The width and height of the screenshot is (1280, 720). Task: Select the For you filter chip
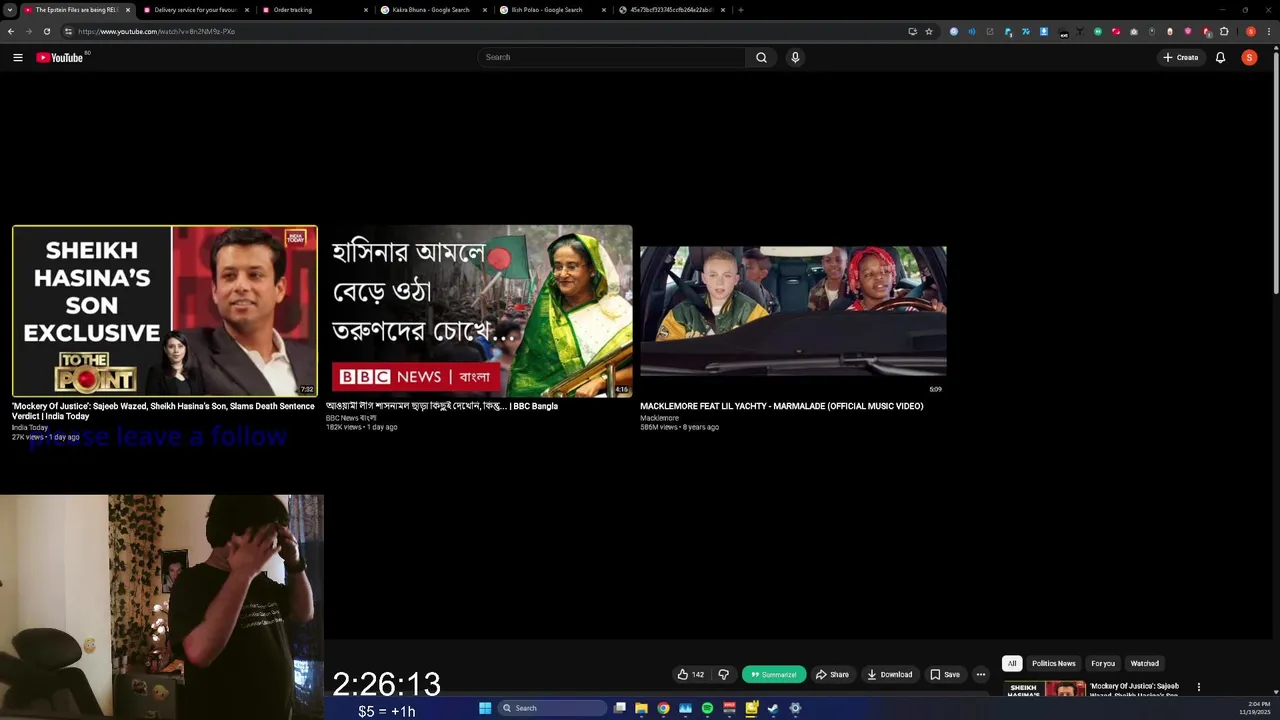pyautogui.click(x=1103, y=664)
